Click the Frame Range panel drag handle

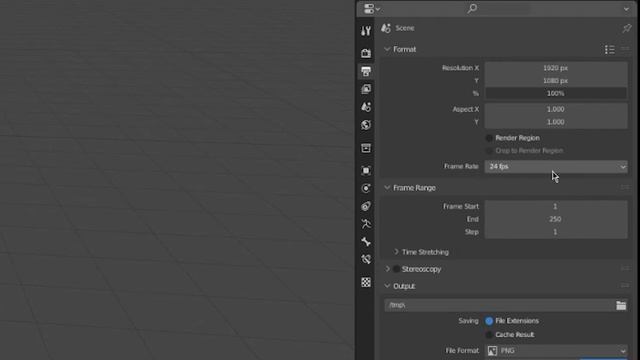pos(625,187)
